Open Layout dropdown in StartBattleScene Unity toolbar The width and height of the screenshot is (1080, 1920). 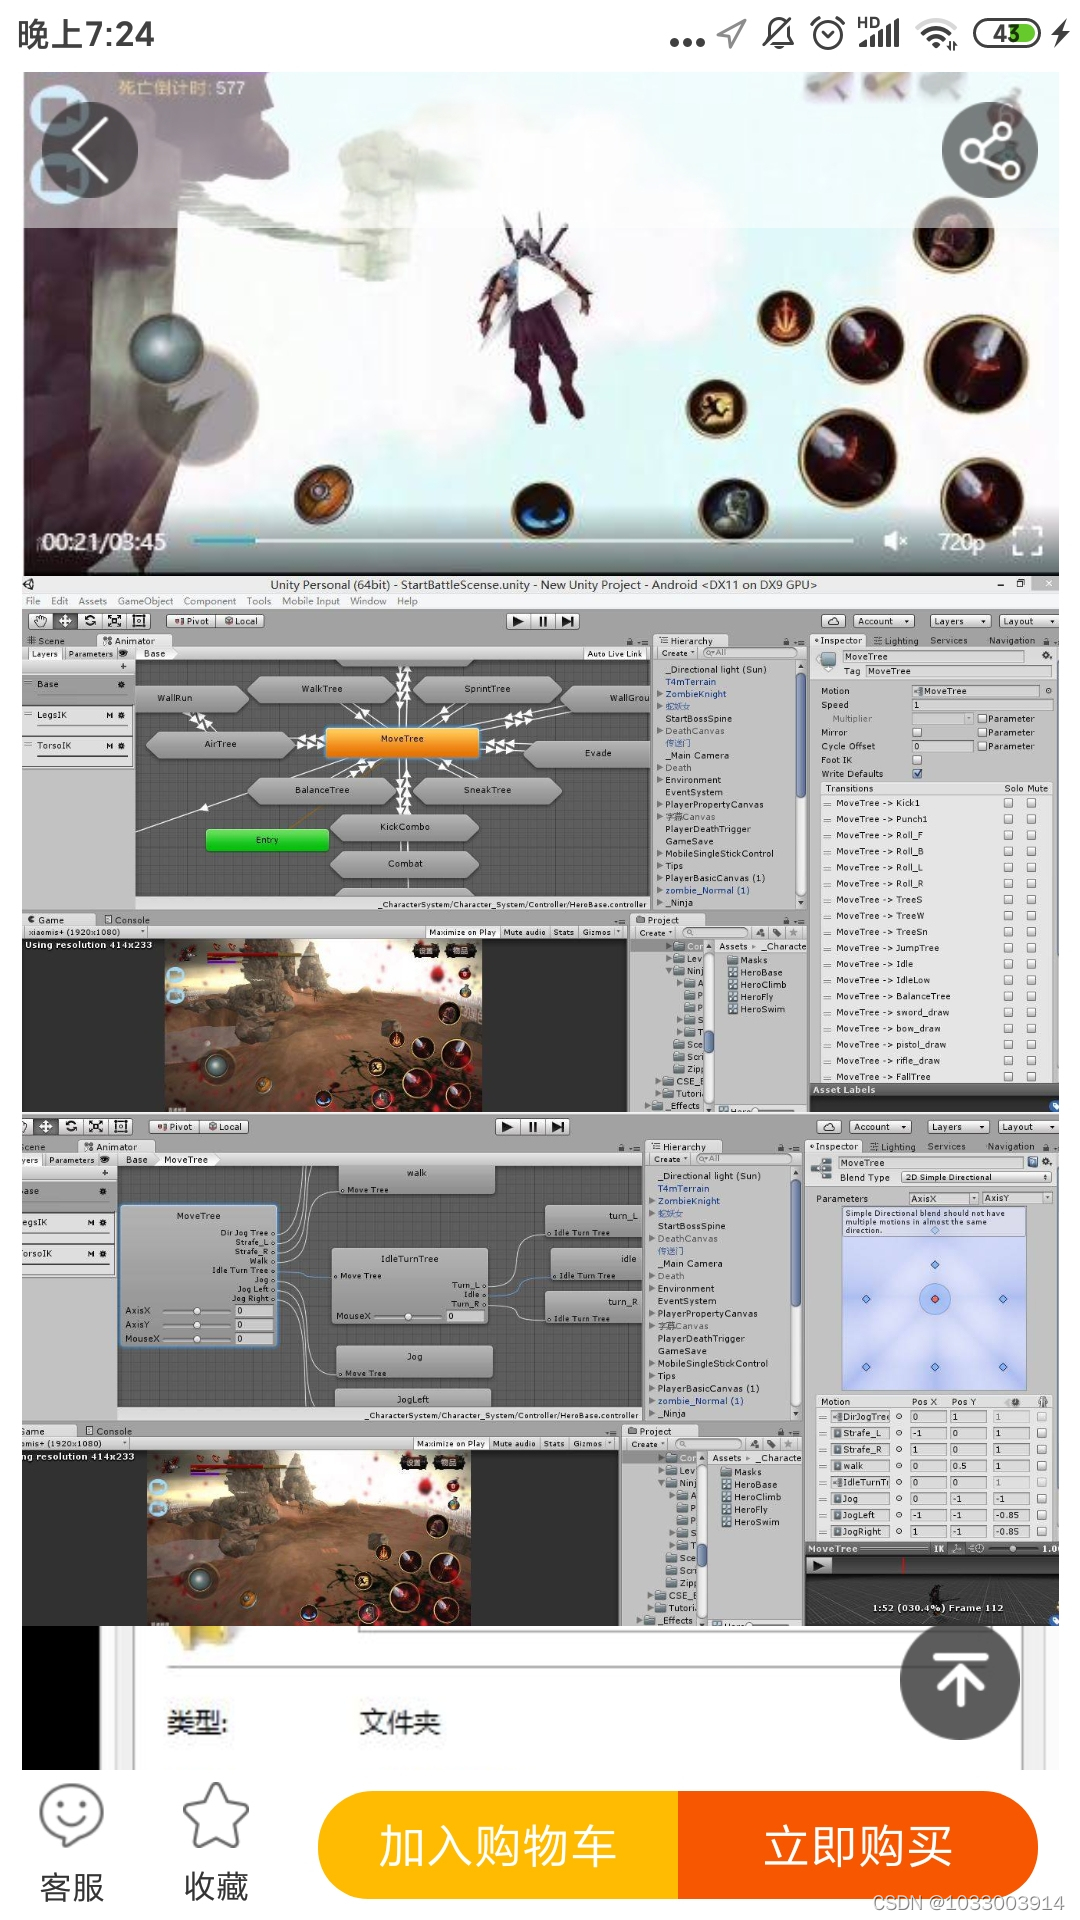(1027, 621)
